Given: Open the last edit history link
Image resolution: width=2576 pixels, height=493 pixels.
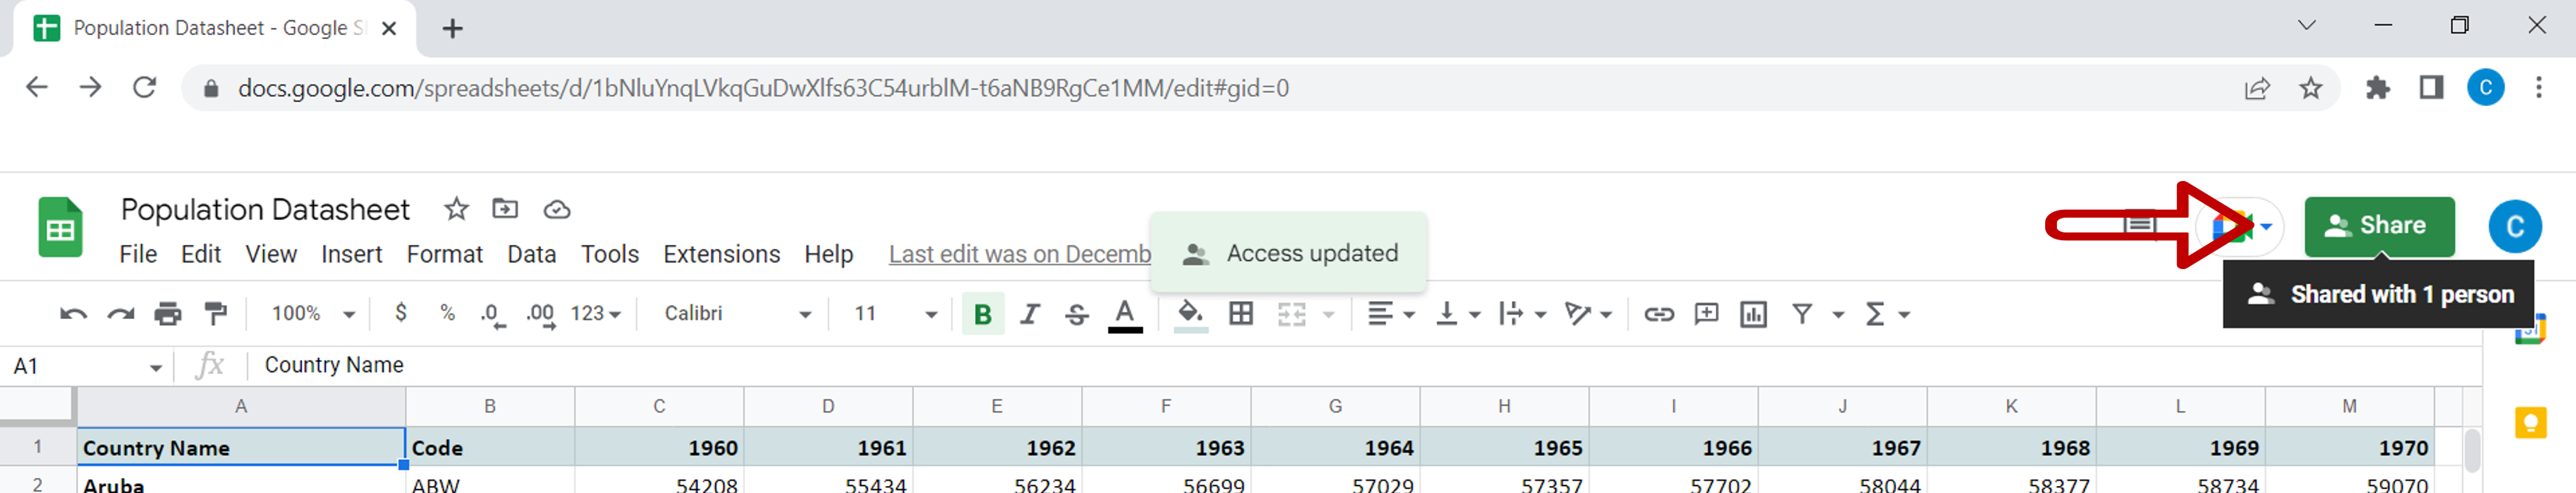Looking at the screenshot, I should tap(1019, 254).
